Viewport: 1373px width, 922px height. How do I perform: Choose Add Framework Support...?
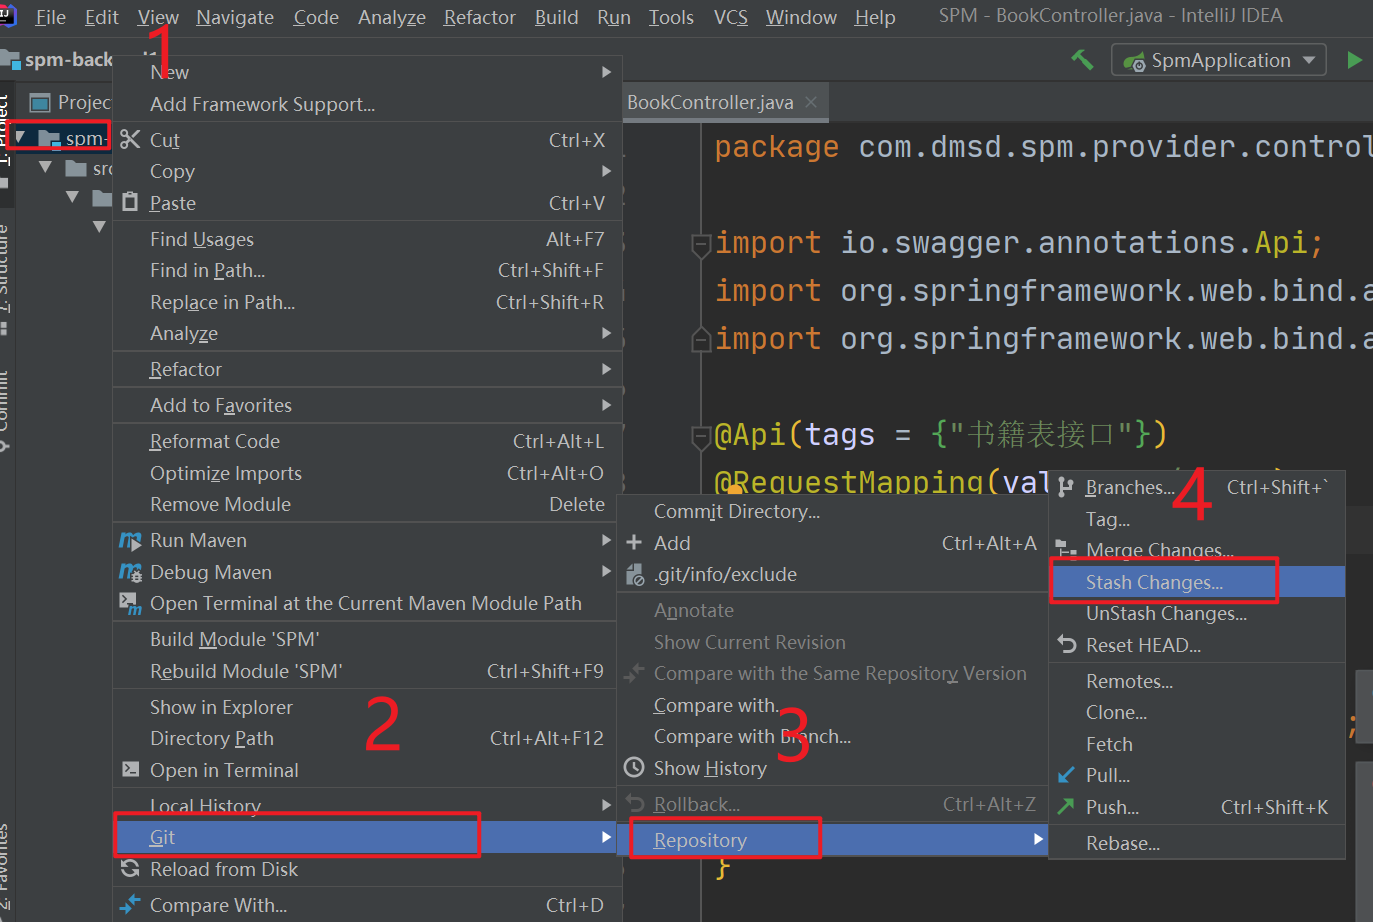pyautogui.click(x=367, y=104)
